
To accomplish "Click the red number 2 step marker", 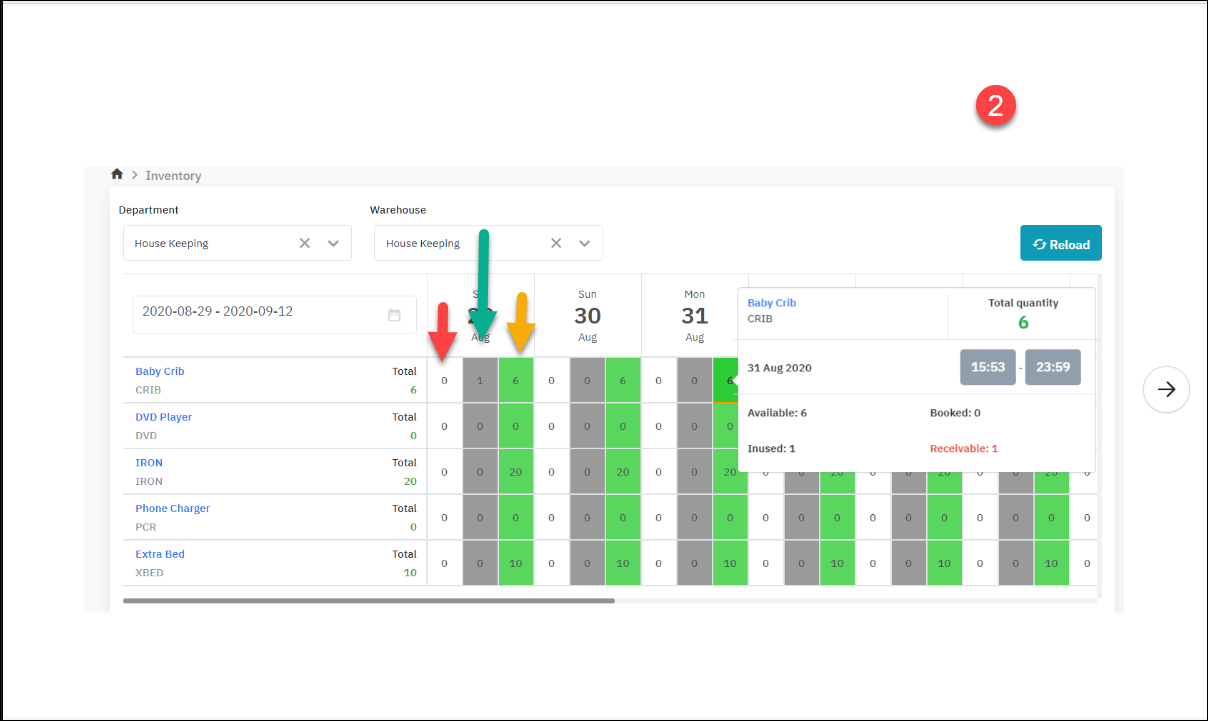I will [996, 106].
